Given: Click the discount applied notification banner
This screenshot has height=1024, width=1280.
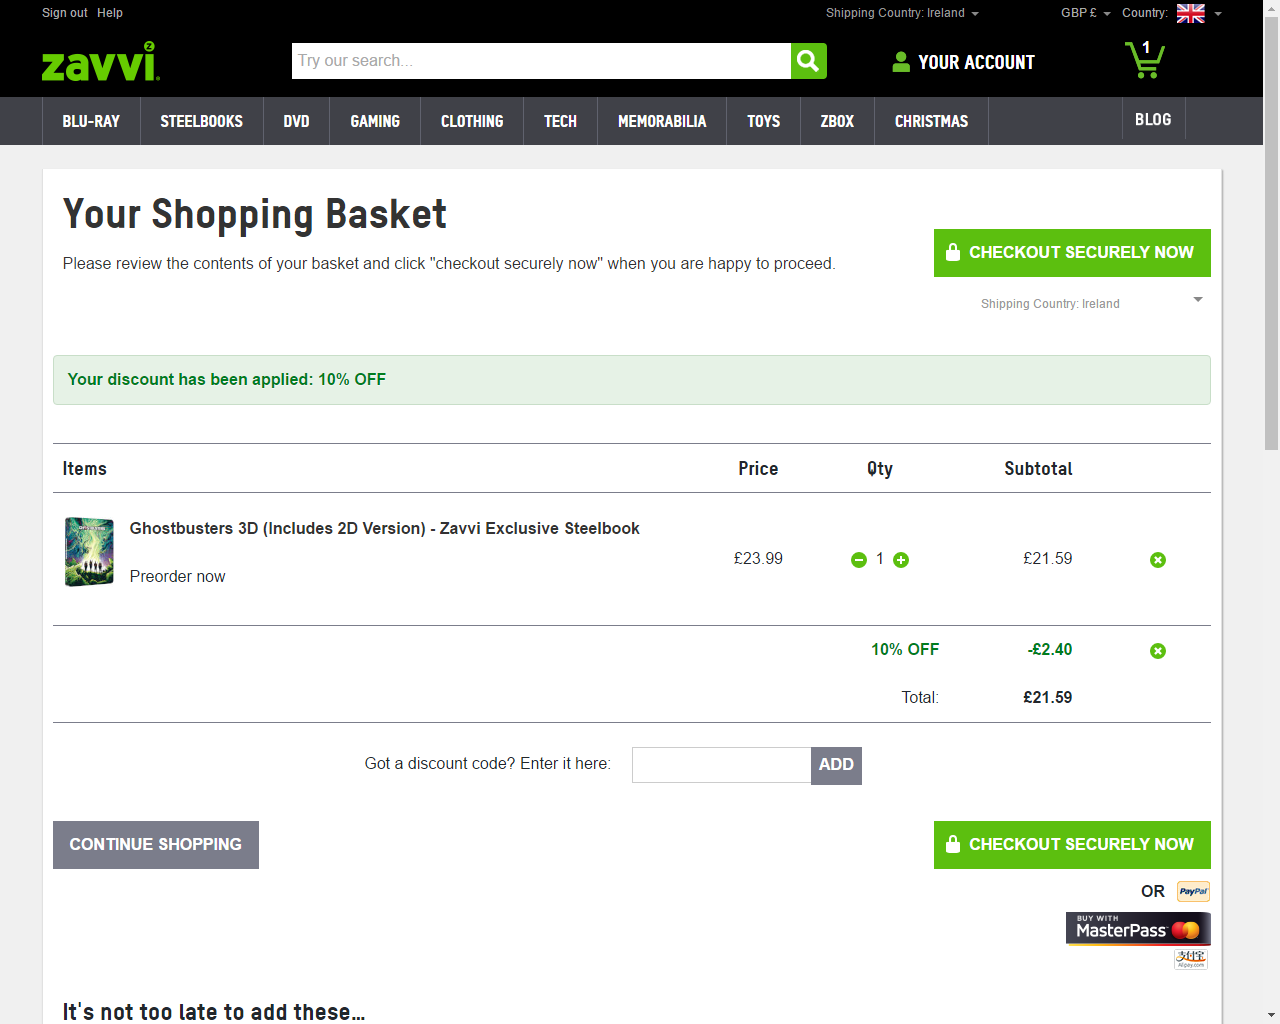Looking at the screenshot, I should (632, 380).
